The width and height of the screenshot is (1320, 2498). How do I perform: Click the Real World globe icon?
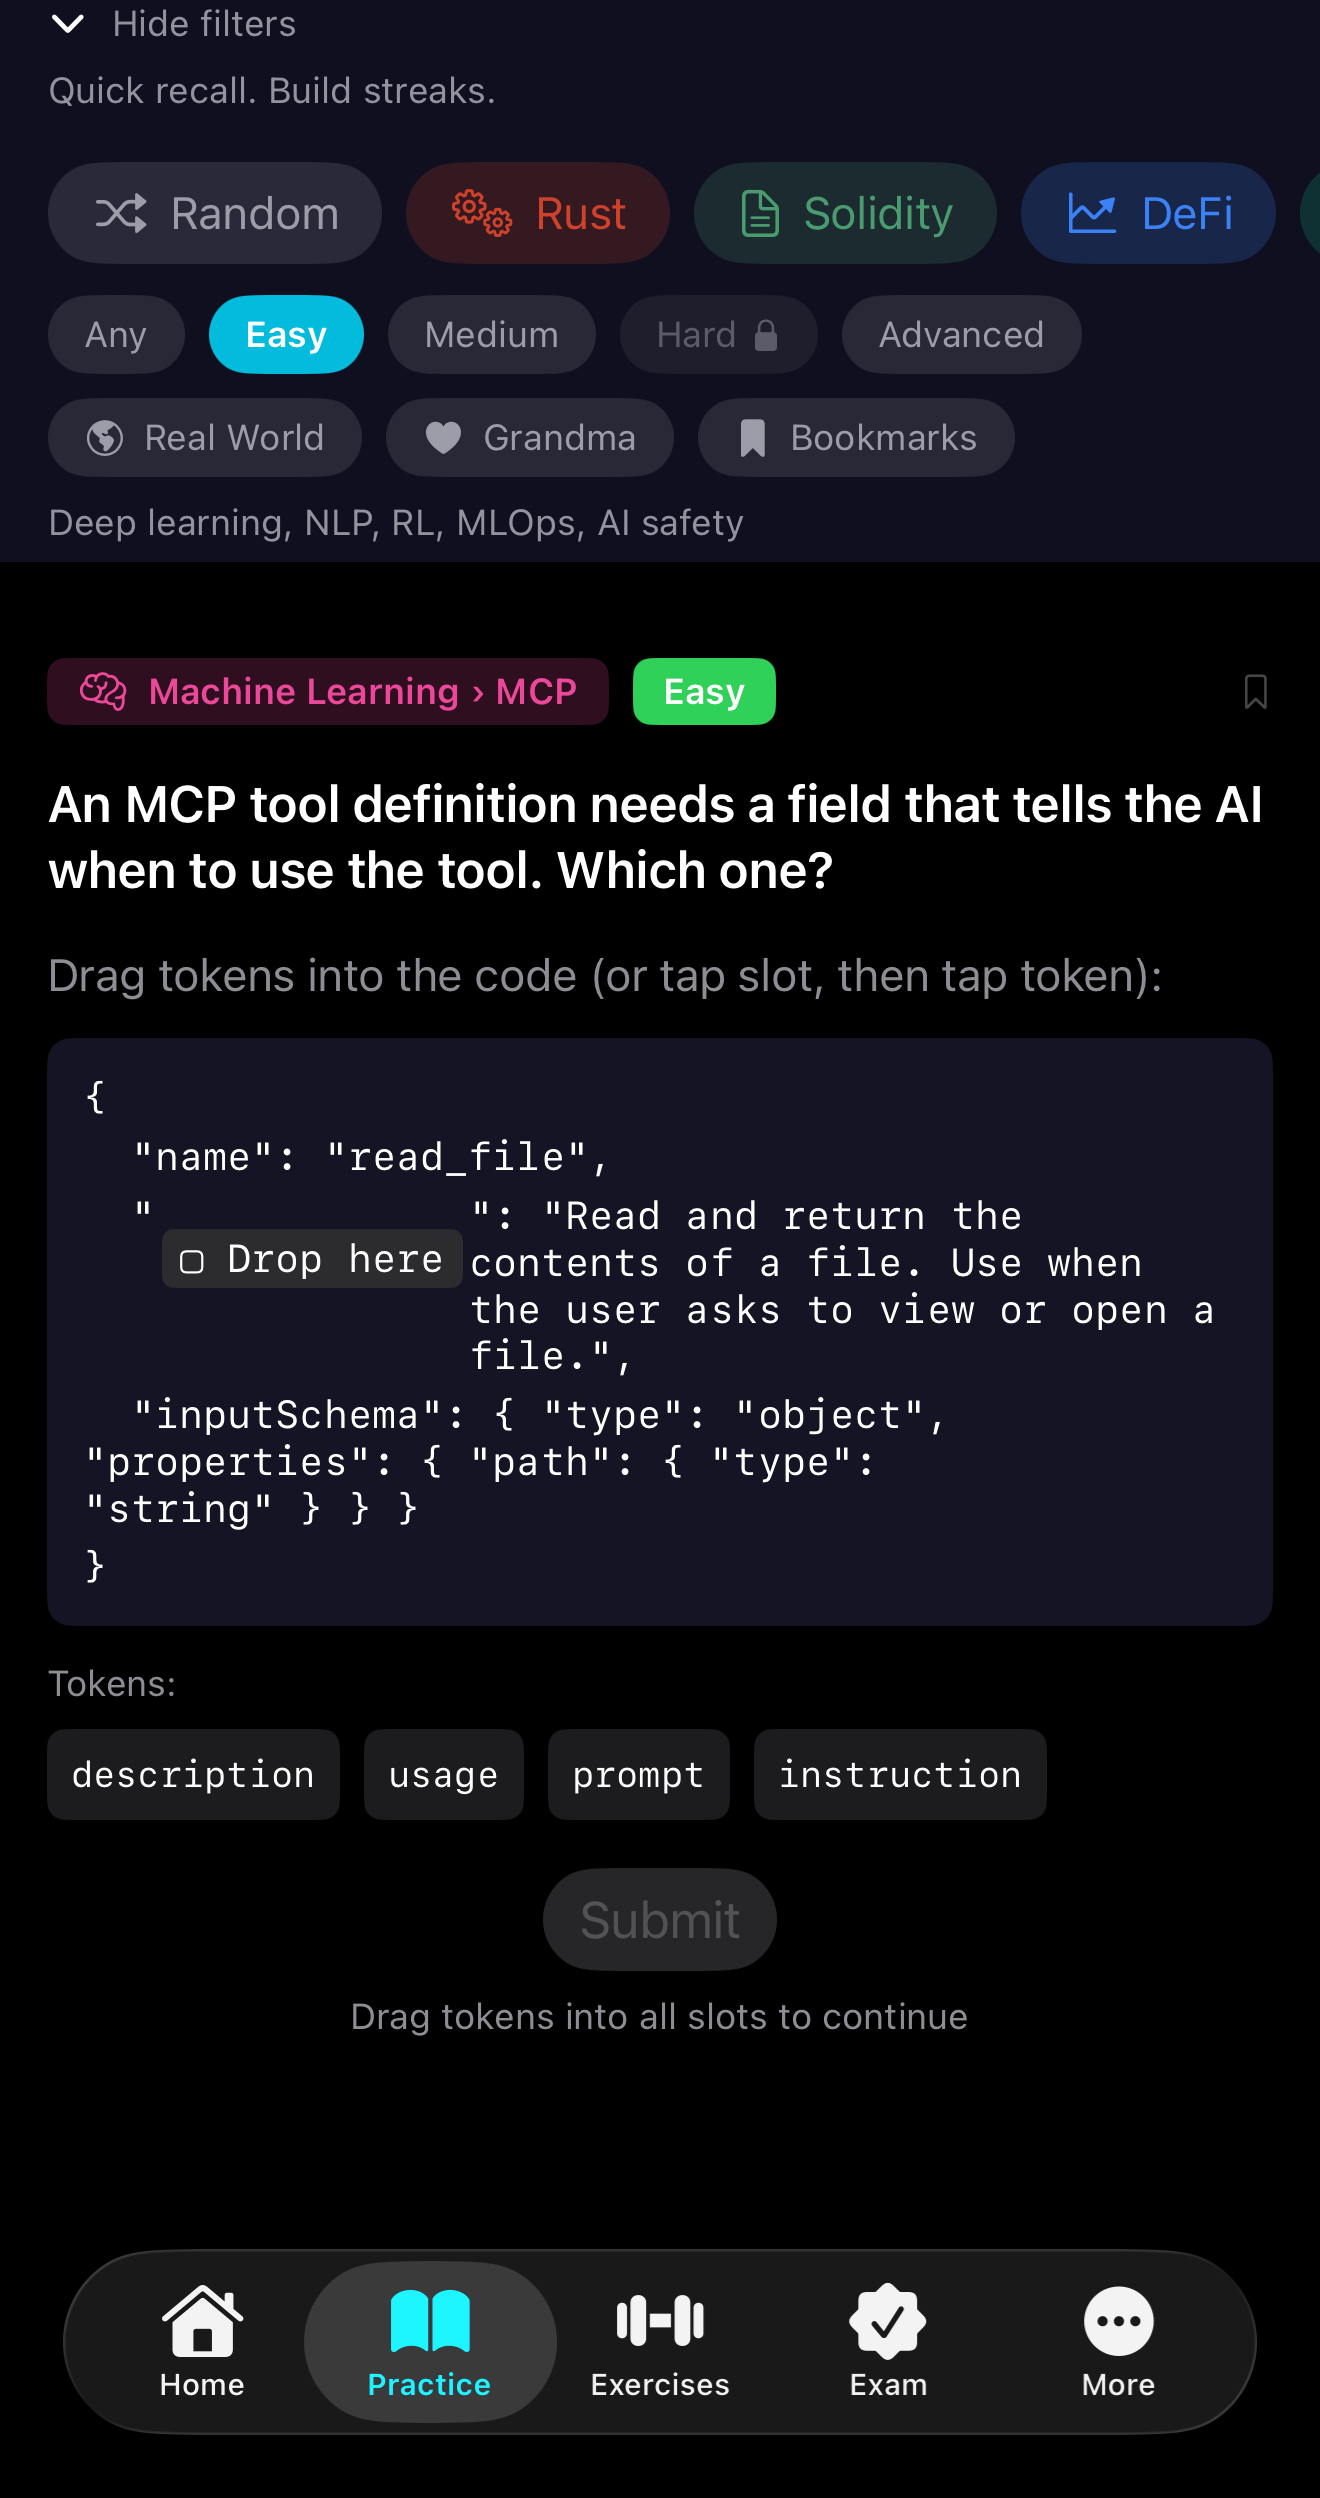coord(107,437)
